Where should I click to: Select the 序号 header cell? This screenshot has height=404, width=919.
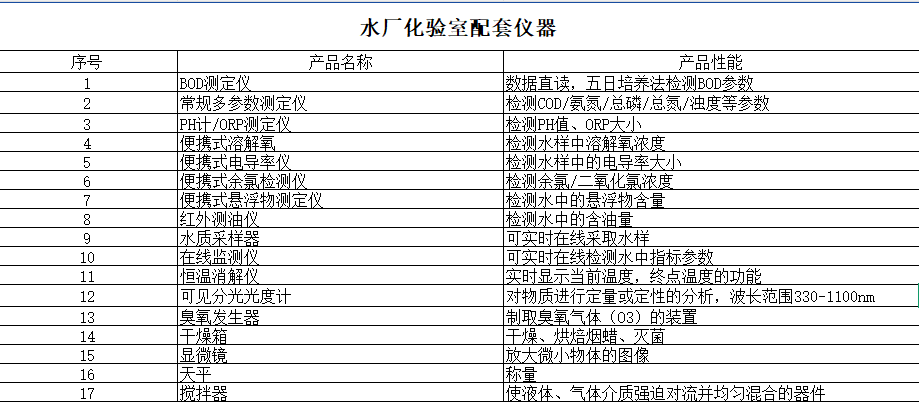[87, 62]
